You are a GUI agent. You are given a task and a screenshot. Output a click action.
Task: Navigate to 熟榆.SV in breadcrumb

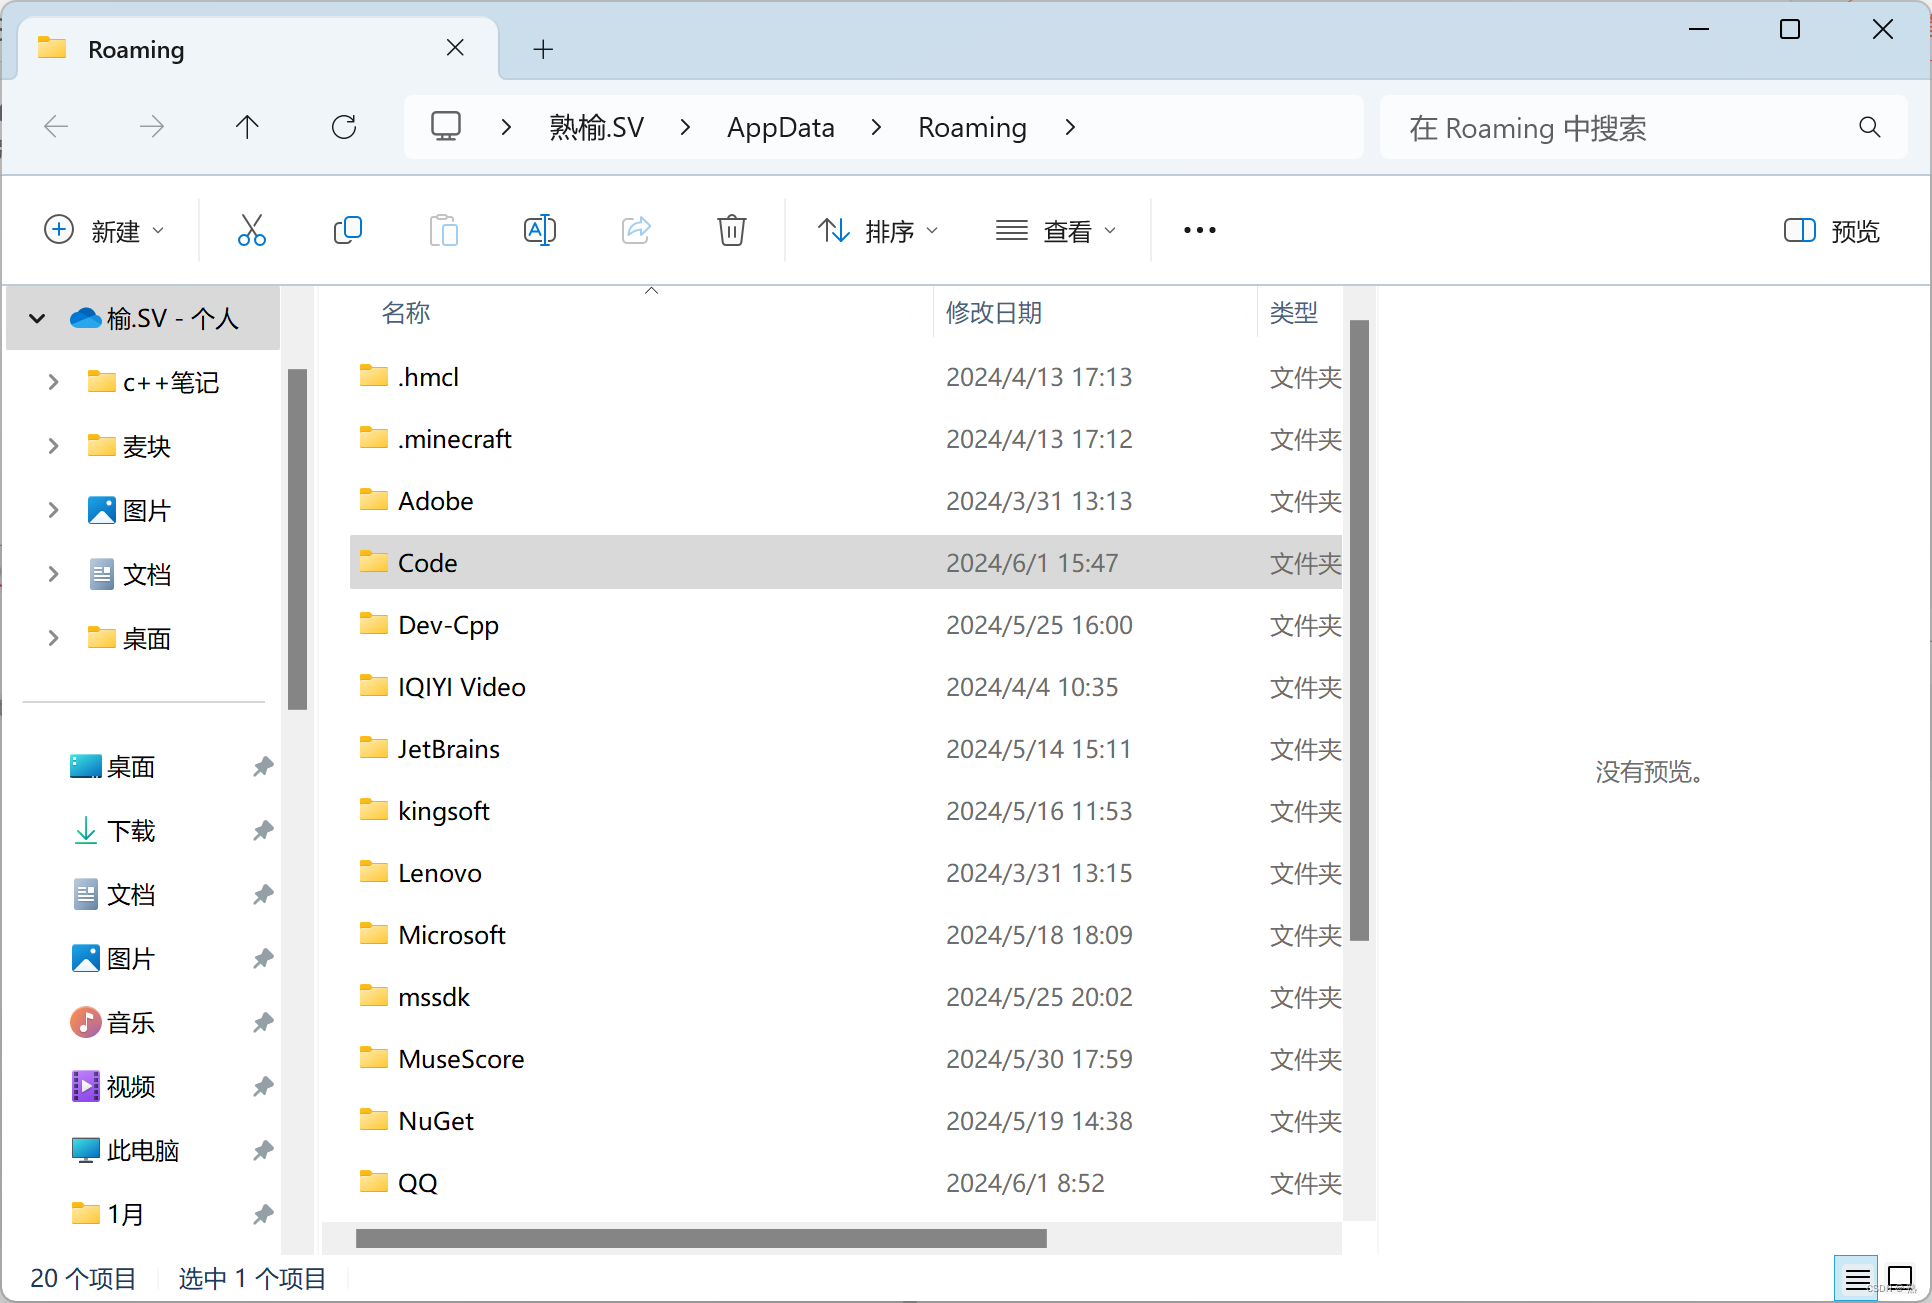[x=596, y=127]
